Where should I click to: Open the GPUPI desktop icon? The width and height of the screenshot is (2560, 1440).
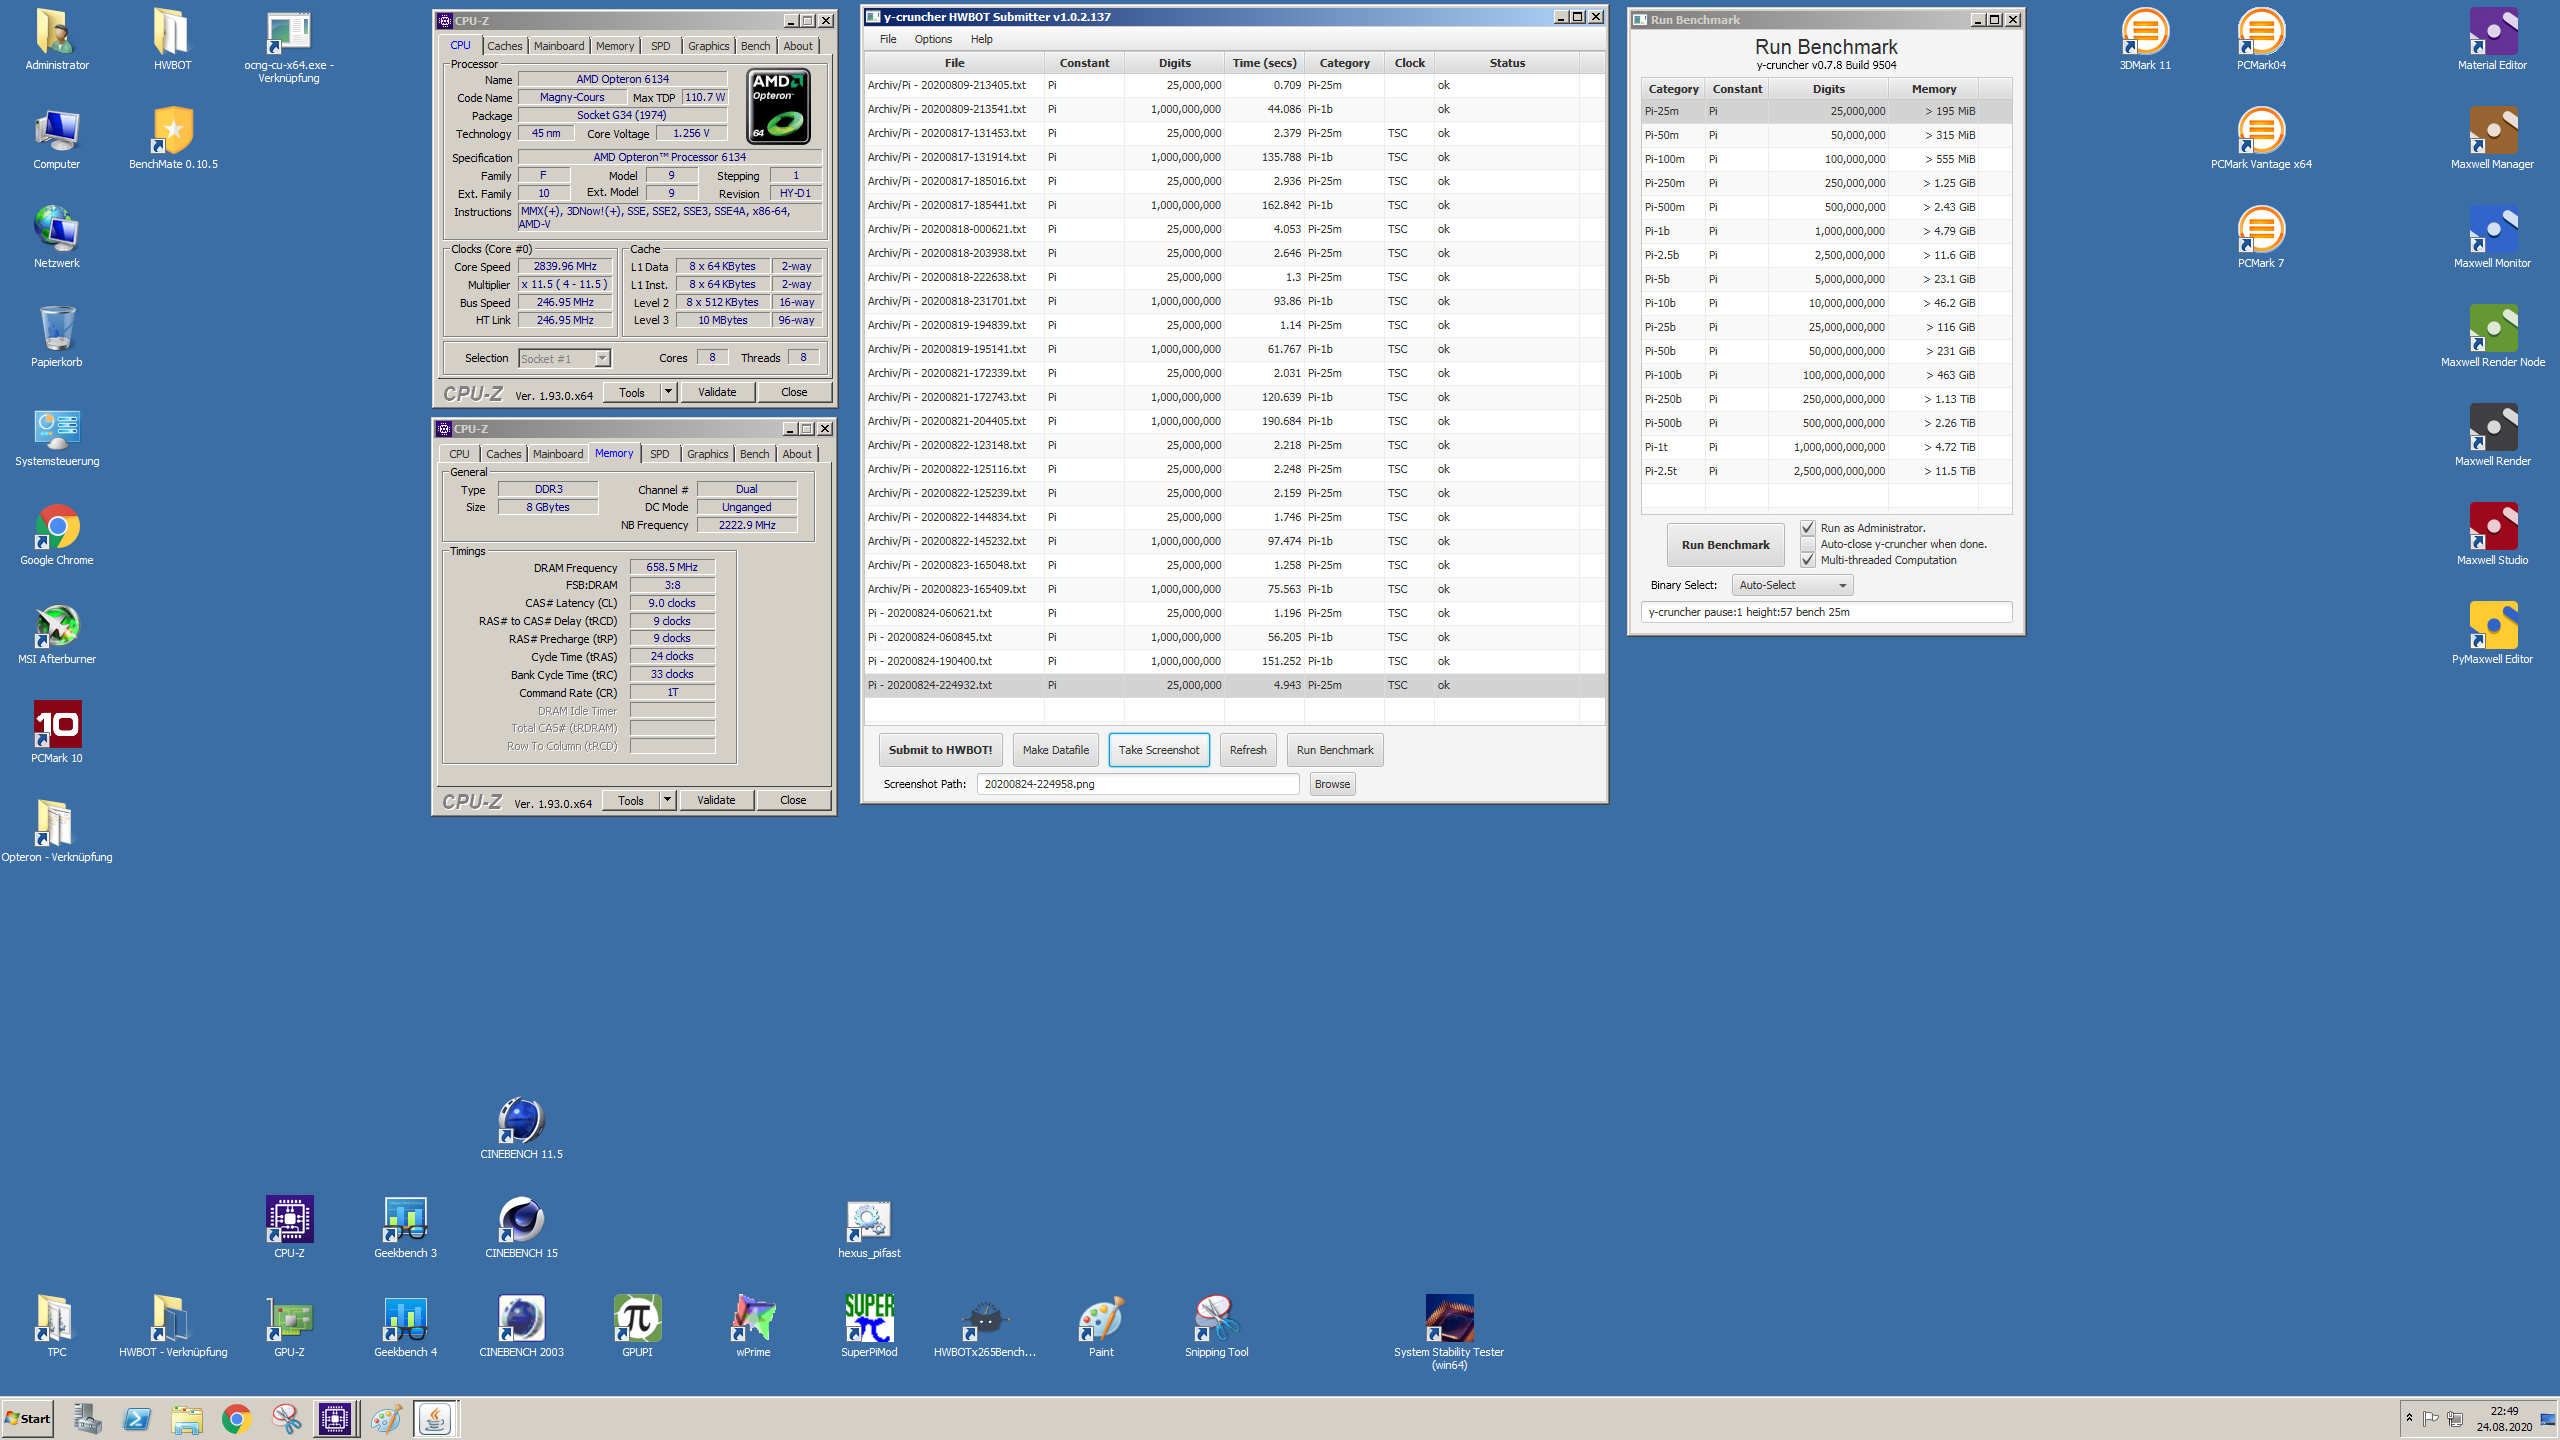coord(637,1326)
